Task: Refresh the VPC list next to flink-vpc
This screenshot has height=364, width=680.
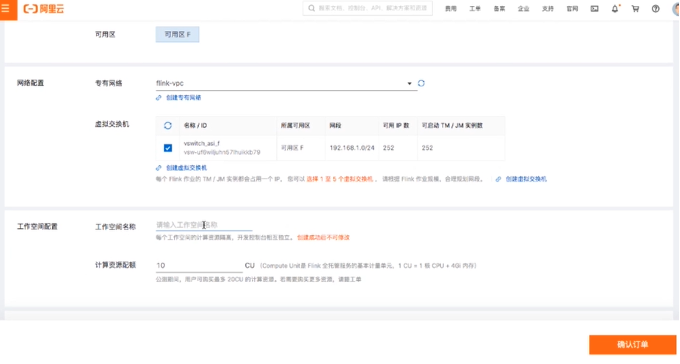Action: (x=421, y=83)
